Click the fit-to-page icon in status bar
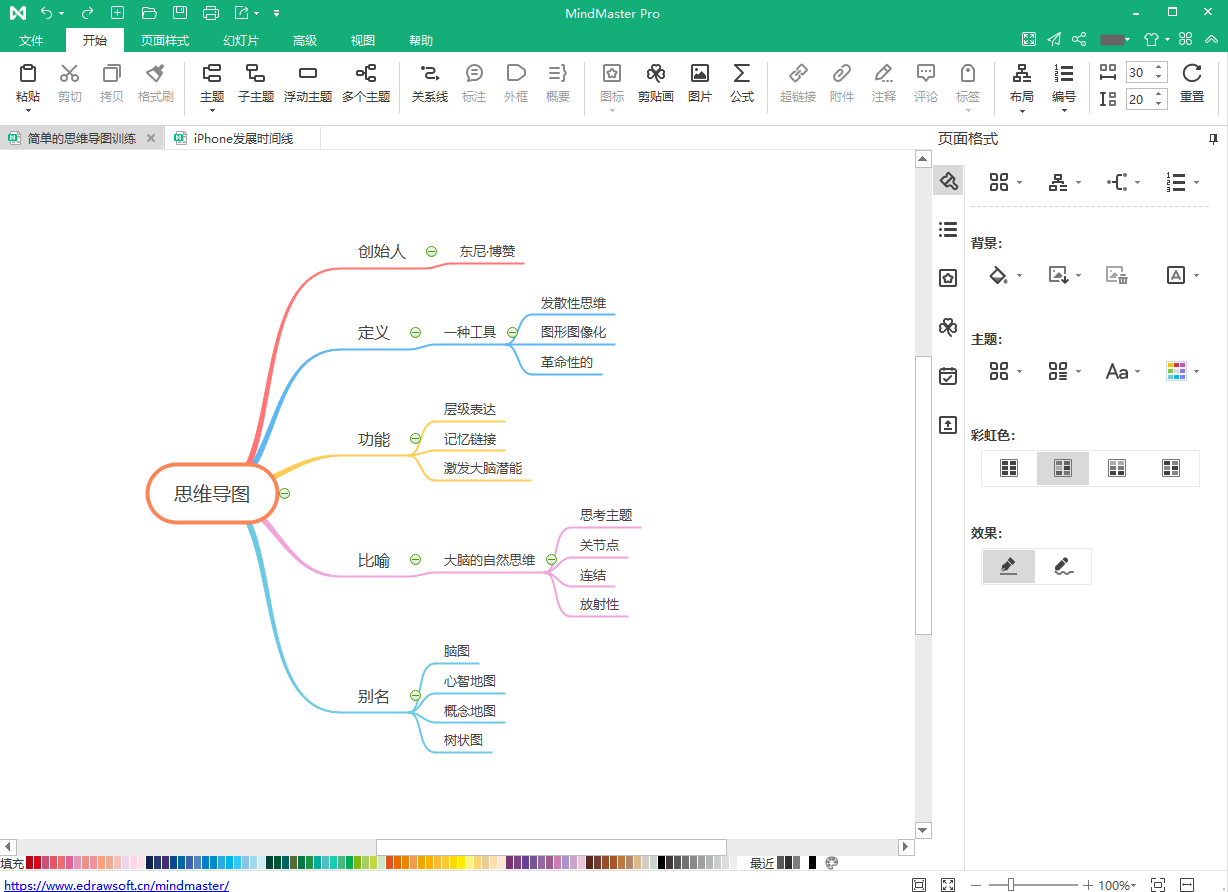Screen dimensions: 1228x892 pyautogui.click(x=919, y=885)
